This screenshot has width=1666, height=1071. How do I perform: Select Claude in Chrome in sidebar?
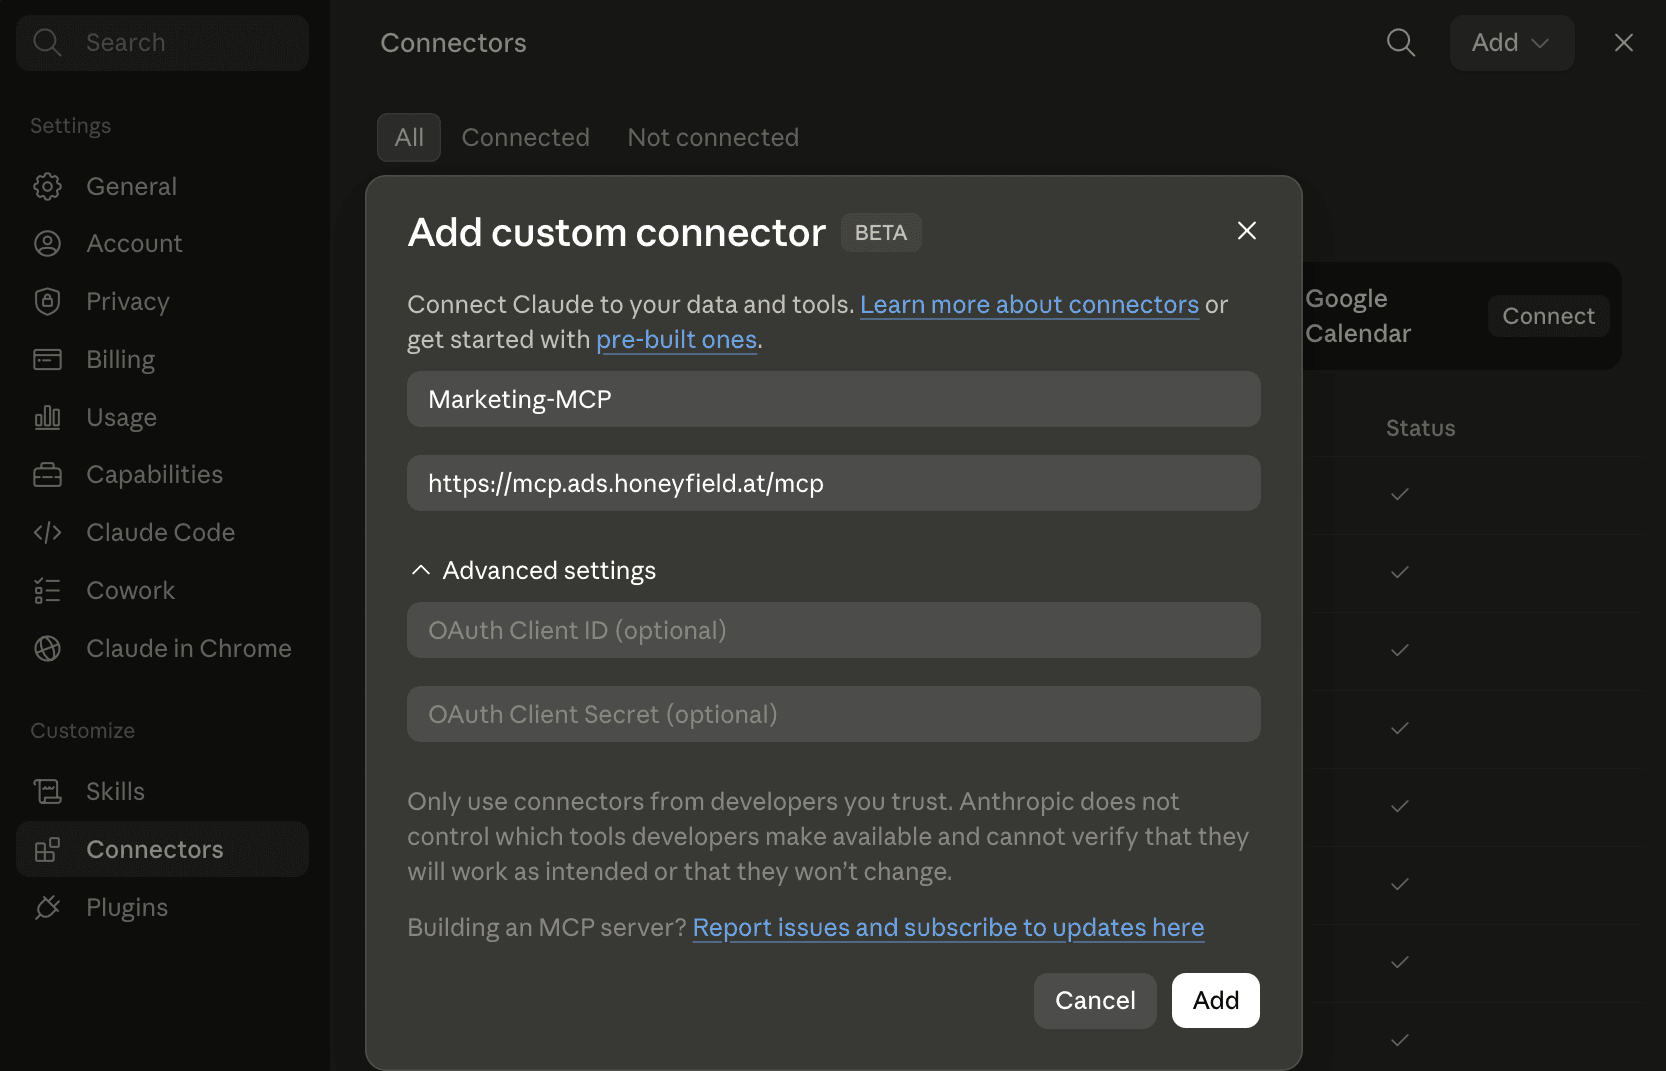(162, 649)
